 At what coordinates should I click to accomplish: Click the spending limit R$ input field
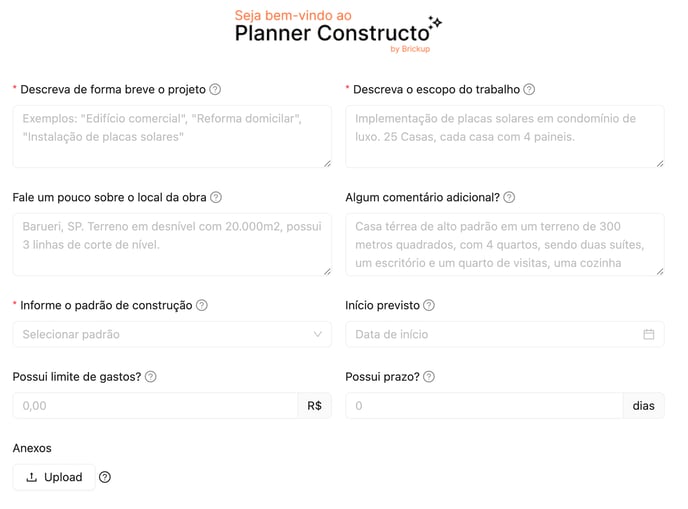(155, 406)
